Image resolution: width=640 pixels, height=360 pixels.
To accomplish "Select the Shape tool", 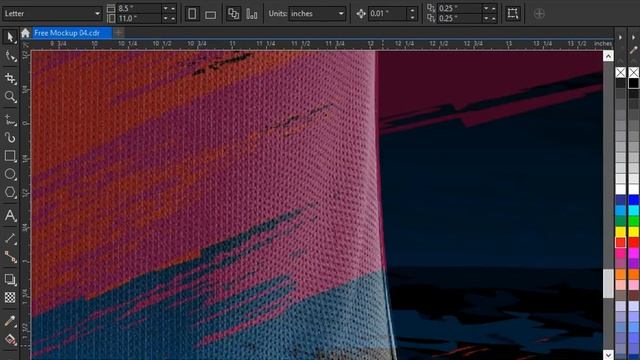I will point(10,57).
